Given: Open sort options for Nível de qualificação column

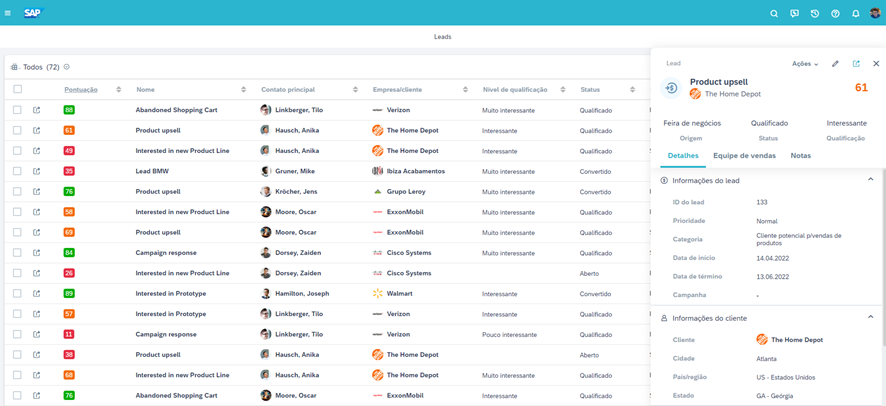Looking at the screenshot, I should click(563, 89).
